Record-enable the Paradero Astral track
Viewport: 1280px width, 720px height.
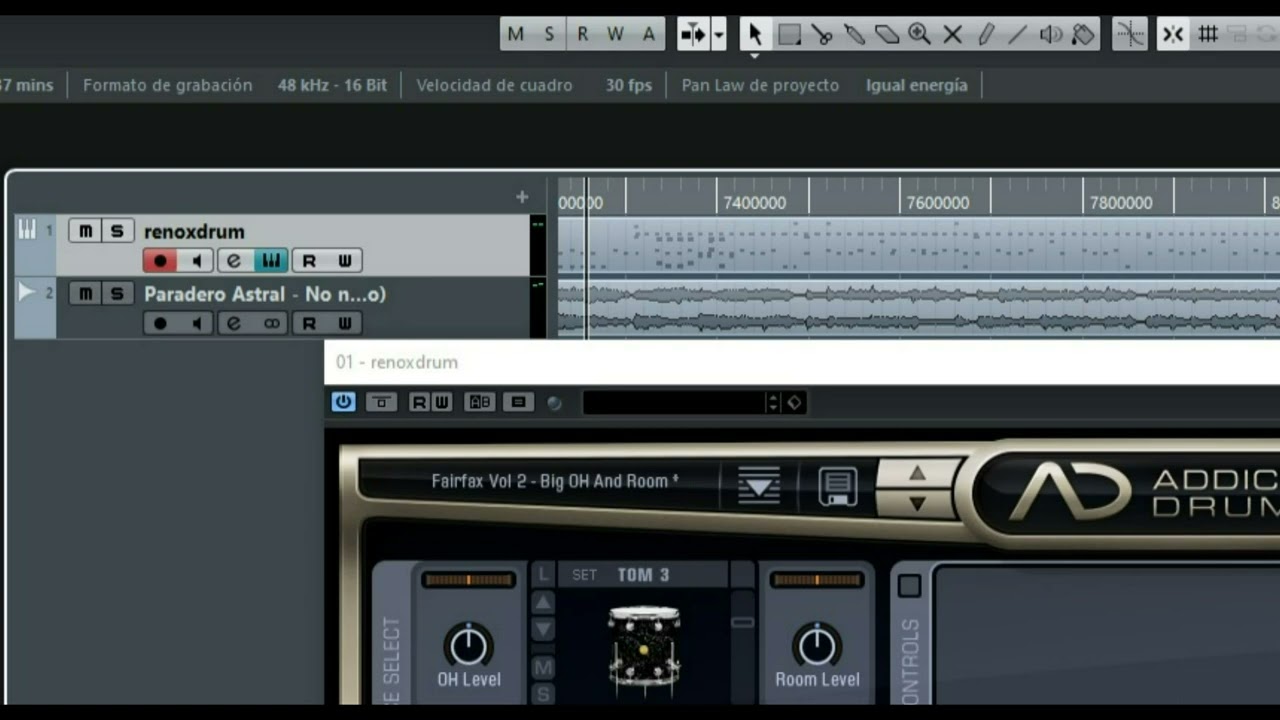tap(160, 323)
